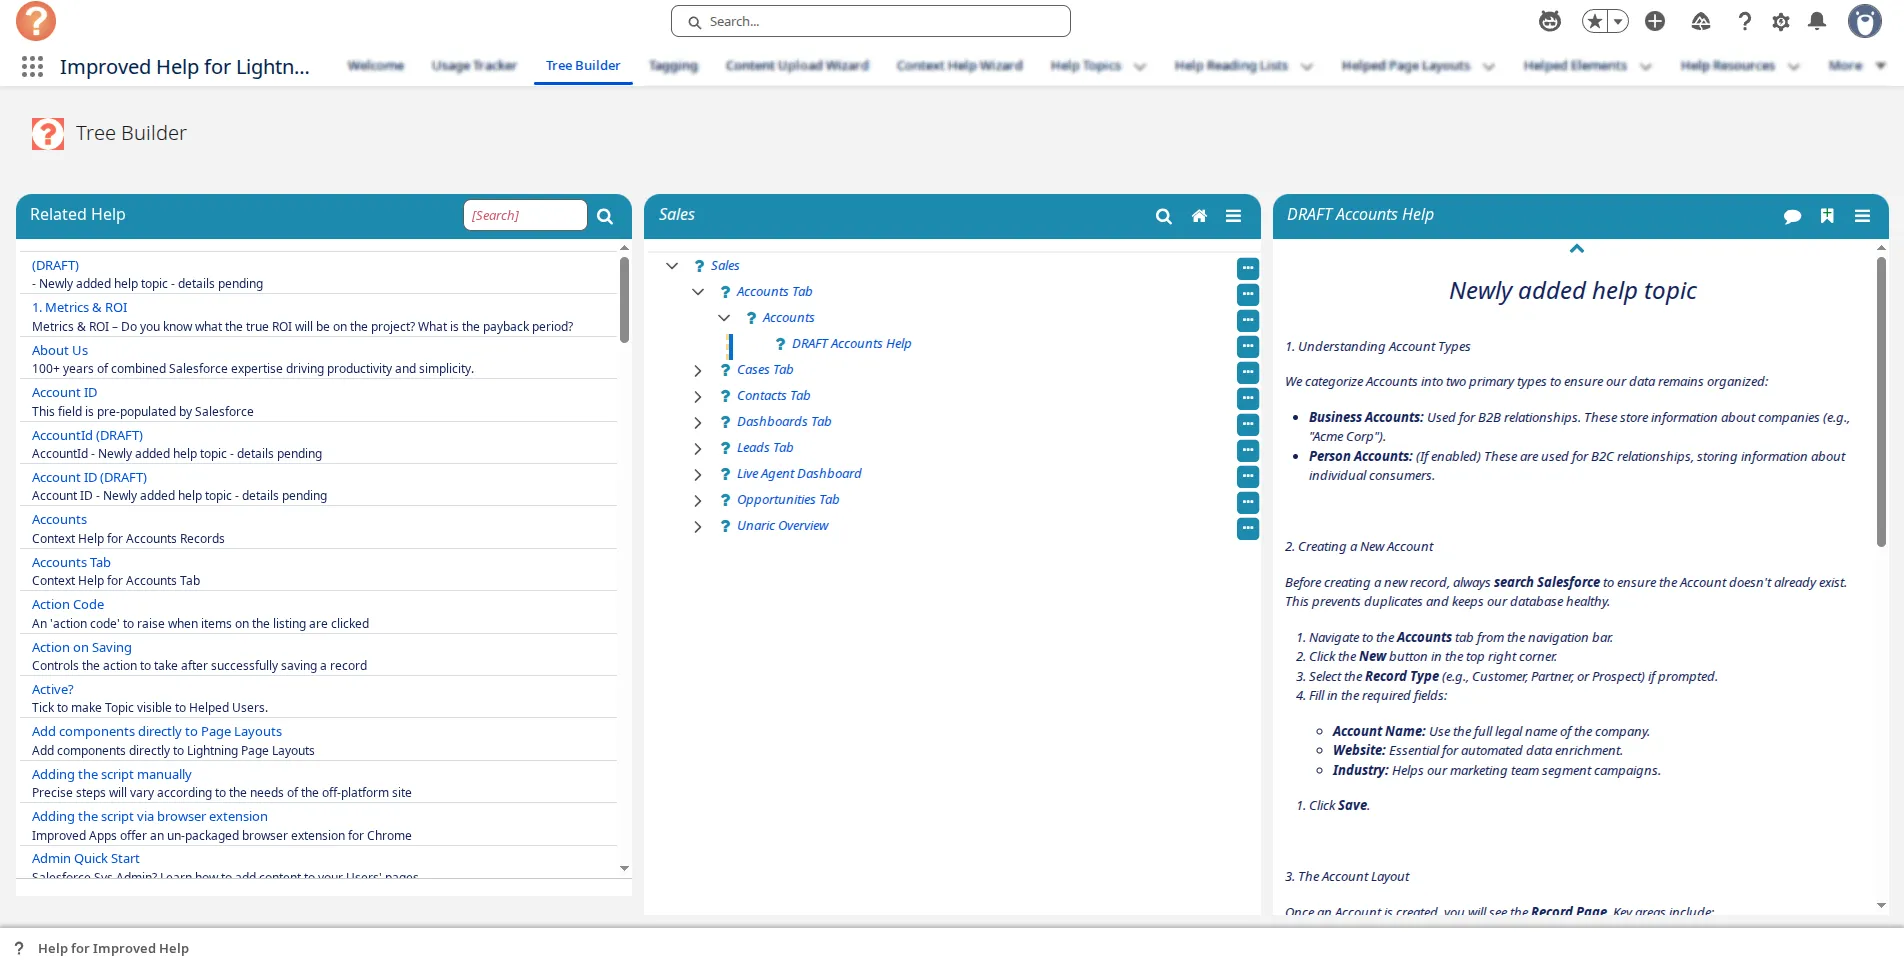Expand the Live Agent Dashboard node
The width and height of the screenshot is (1904, 968).
coord(698,475)
